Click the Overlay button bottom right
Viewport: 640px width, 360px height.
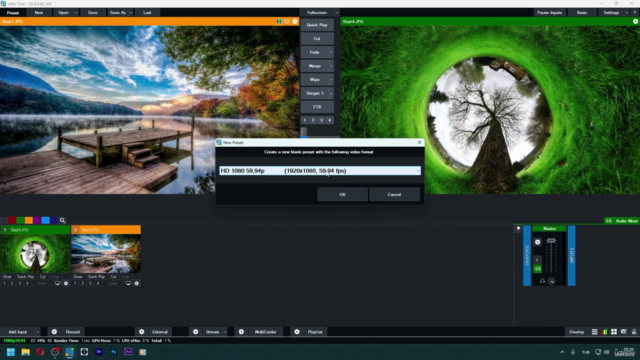pyautogui.click(x=577, y=332)
